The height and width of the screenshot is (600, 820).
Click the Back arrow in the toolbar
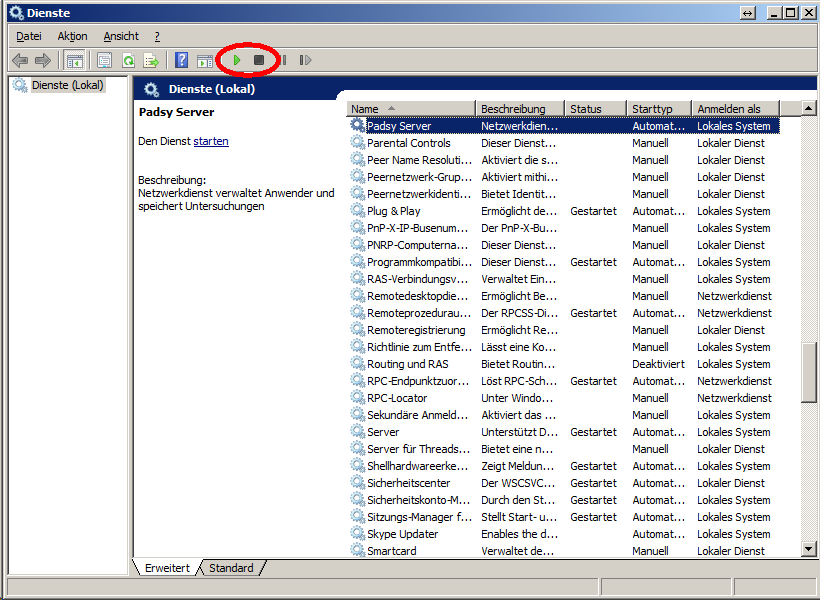(20, 60)
